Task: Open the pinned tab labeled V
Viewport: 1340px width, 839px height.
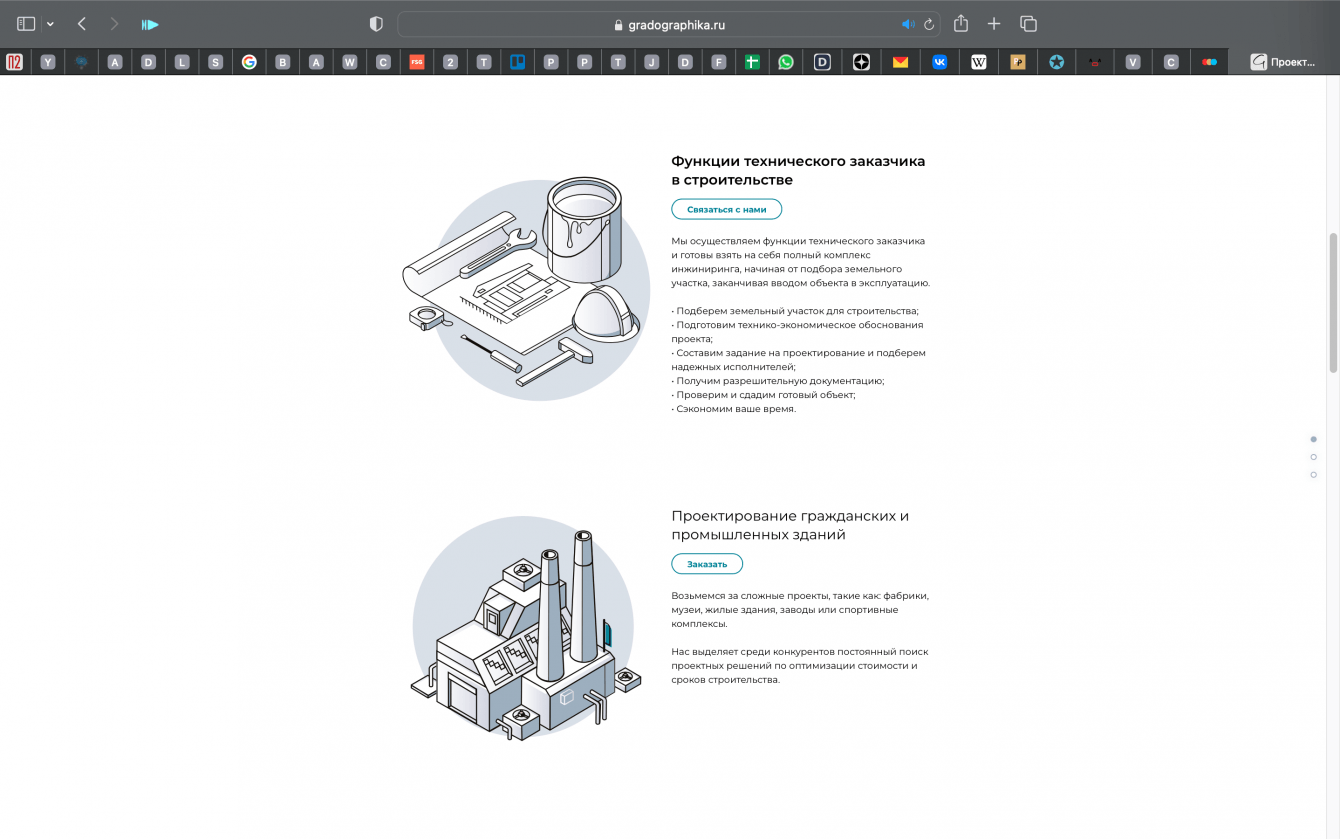Action: [1133, 62]
